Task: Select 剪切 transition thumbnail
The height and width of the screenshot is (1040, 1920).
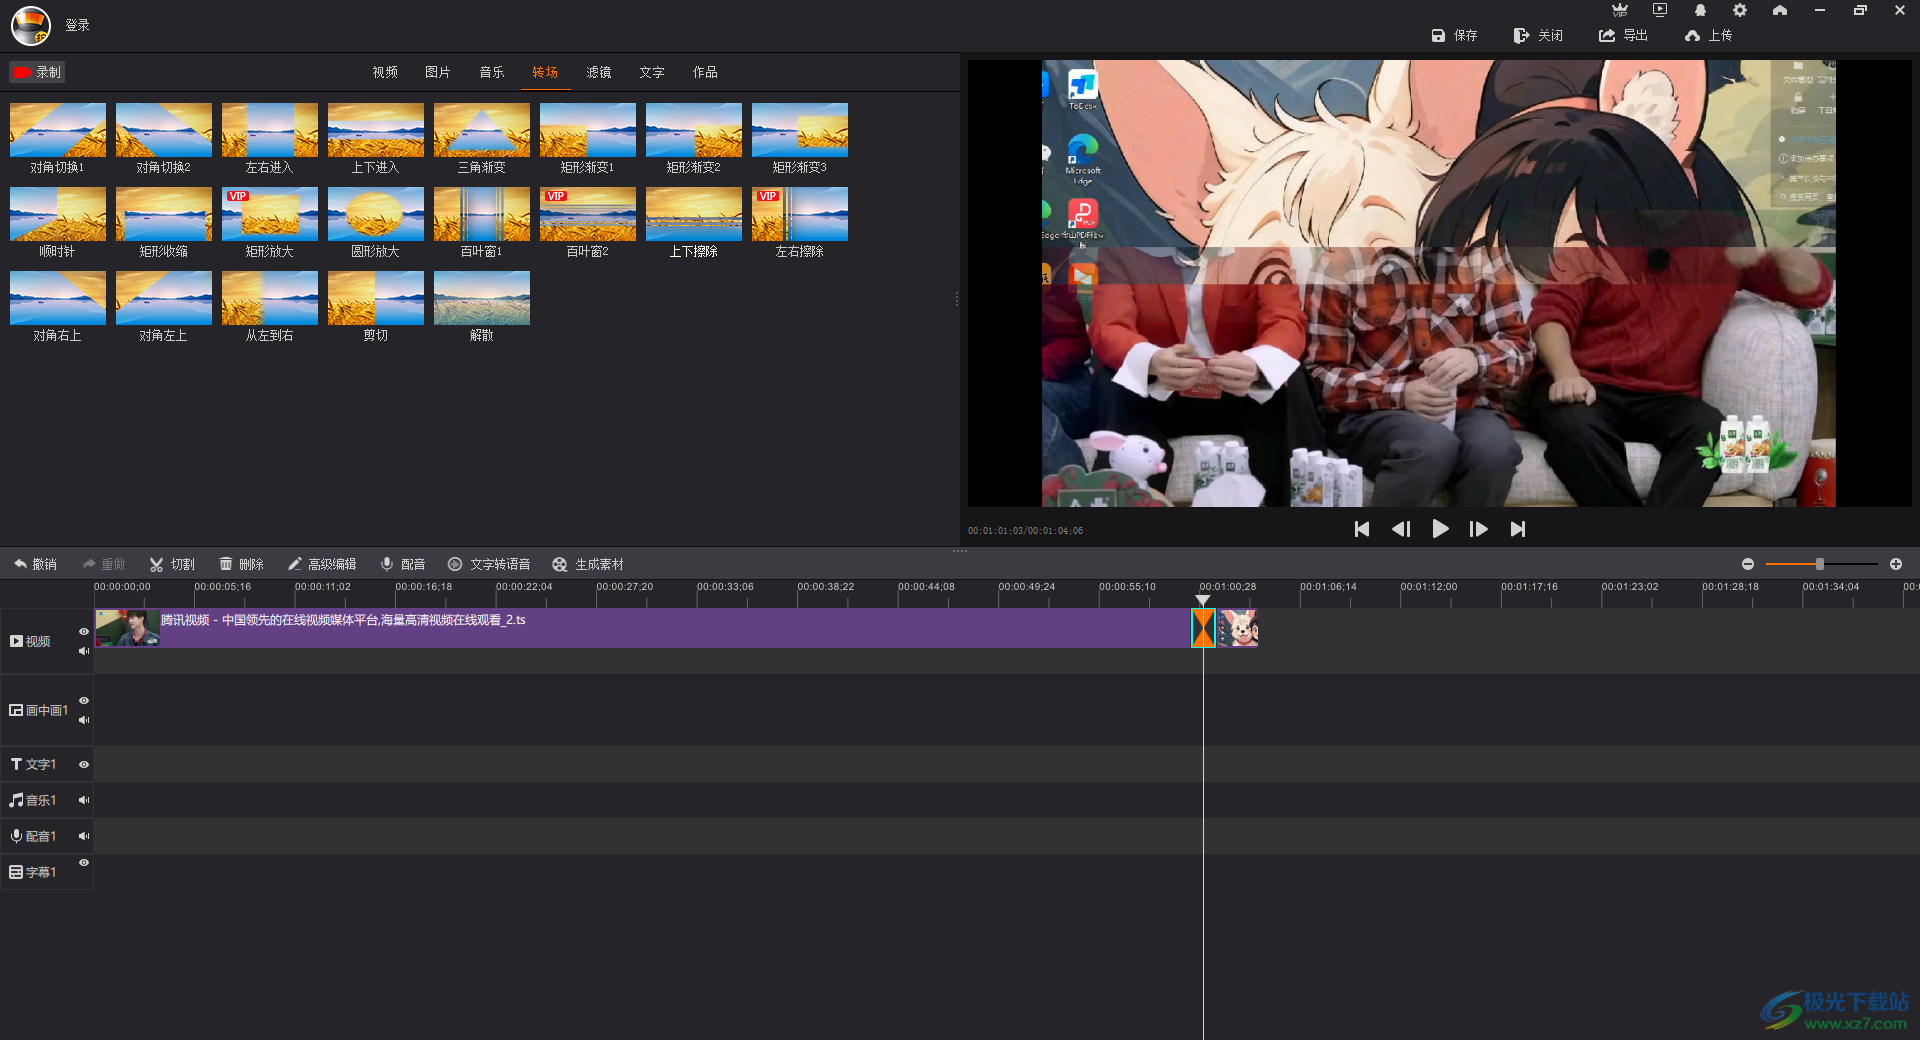Action: (376, 298)
